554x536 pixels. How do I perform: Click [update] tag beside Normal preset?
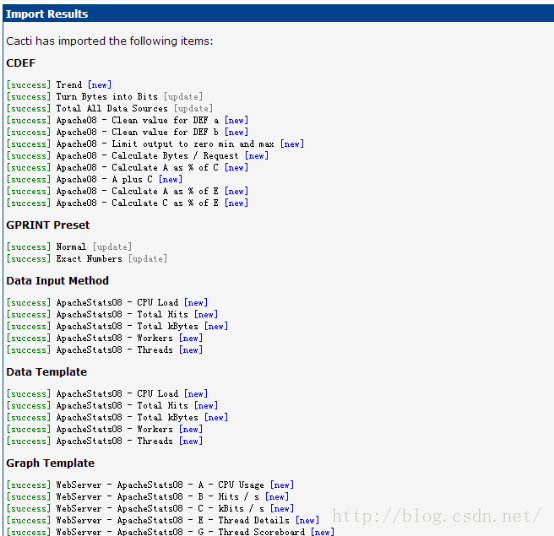(x=112, y=247)
